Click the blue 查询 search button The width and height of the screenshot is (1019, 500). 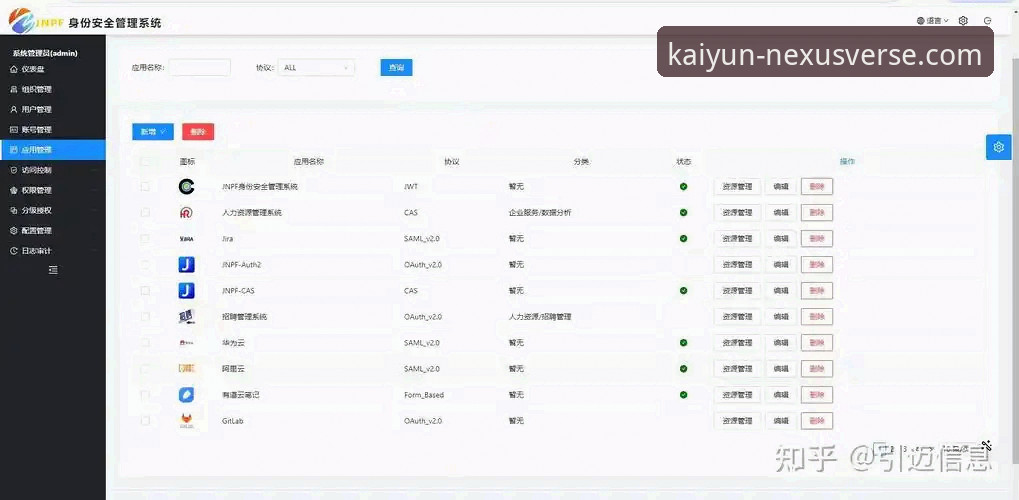pyautogui.click(x=396, y=68)
